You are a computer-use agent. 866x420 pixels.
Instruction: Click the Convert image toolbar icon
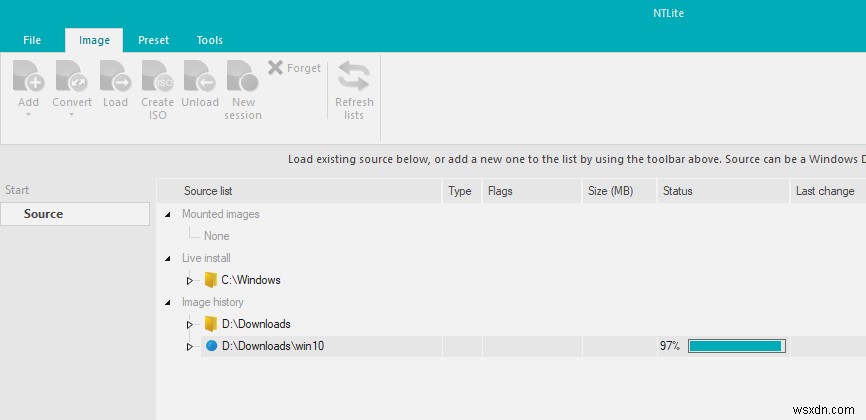(72, 76)
